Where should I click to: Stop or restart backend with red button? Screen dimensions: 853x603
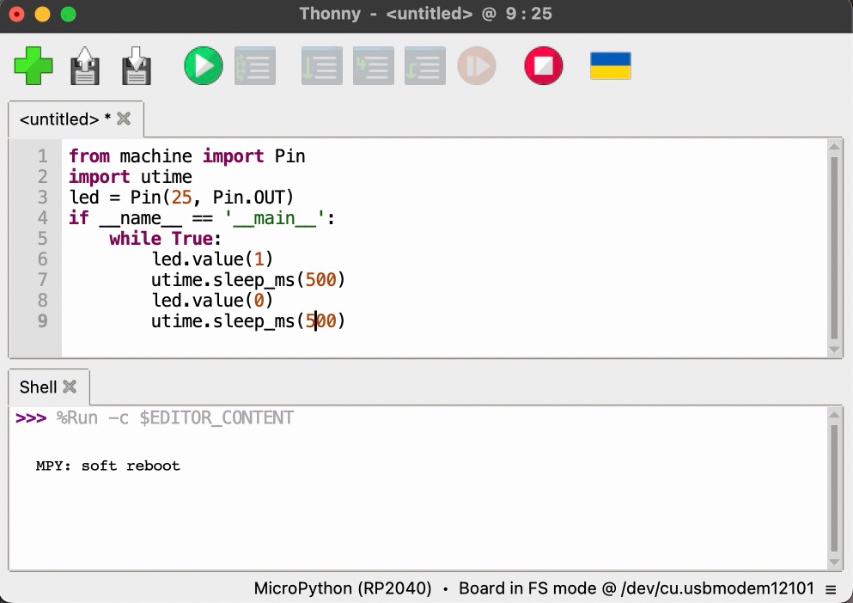(x=543, y=66)
